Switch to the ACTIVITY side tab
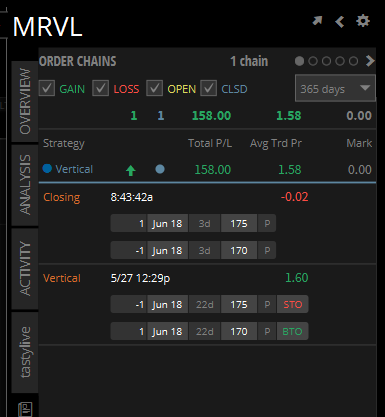Screen dimensions: 385x417 (x=25, y=269)
